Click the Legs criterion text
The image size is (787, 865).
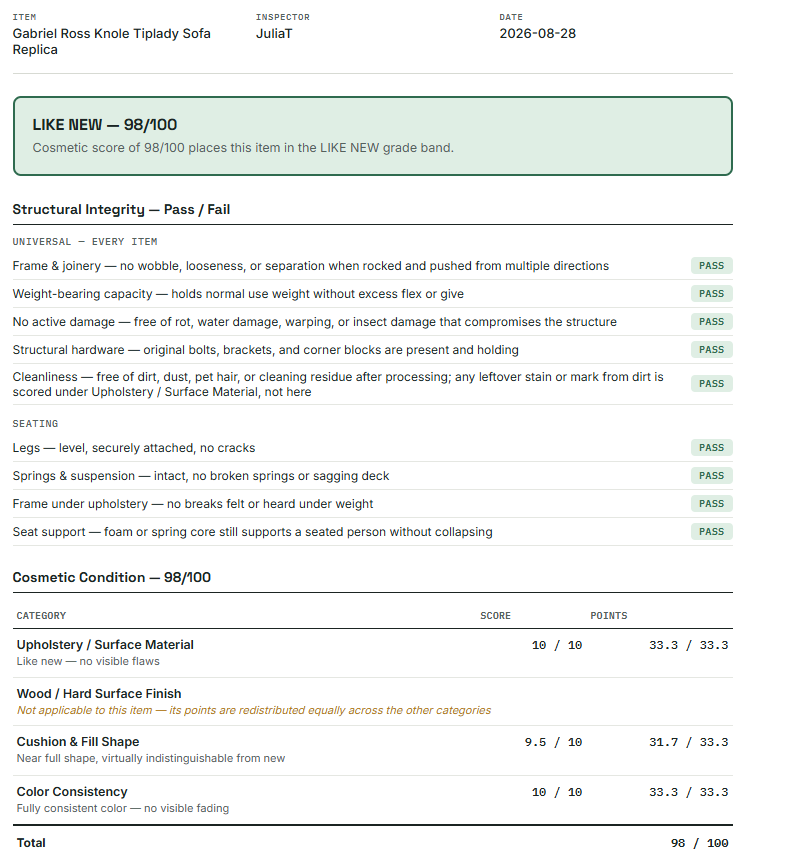(x=134, y=448)
